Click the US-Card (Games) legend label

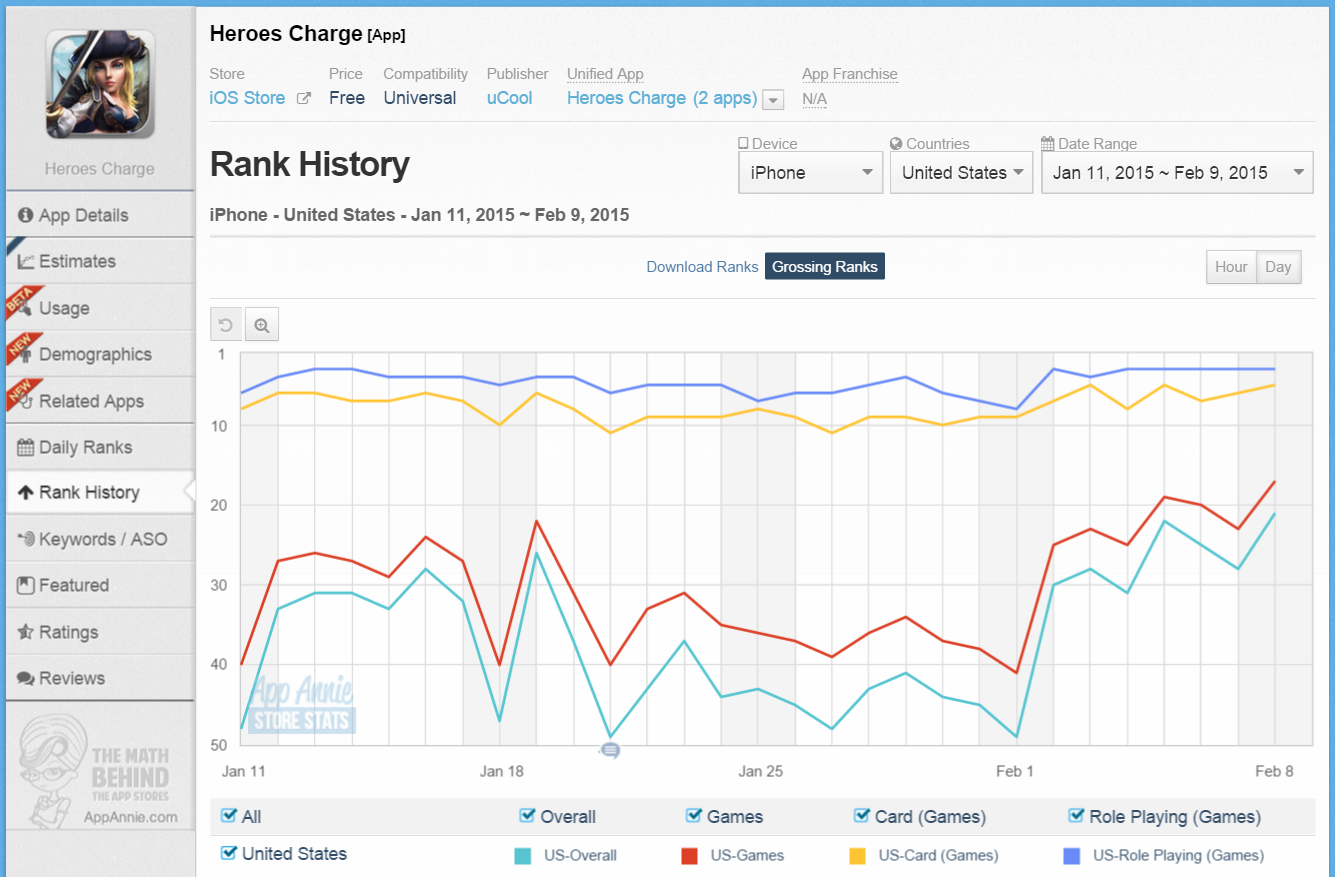coord(938,856)
